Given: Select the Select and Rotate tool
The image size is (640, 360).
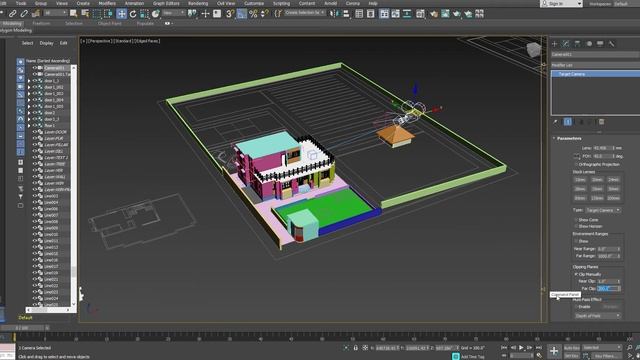Looking at the screenshot, I should 133,14.
